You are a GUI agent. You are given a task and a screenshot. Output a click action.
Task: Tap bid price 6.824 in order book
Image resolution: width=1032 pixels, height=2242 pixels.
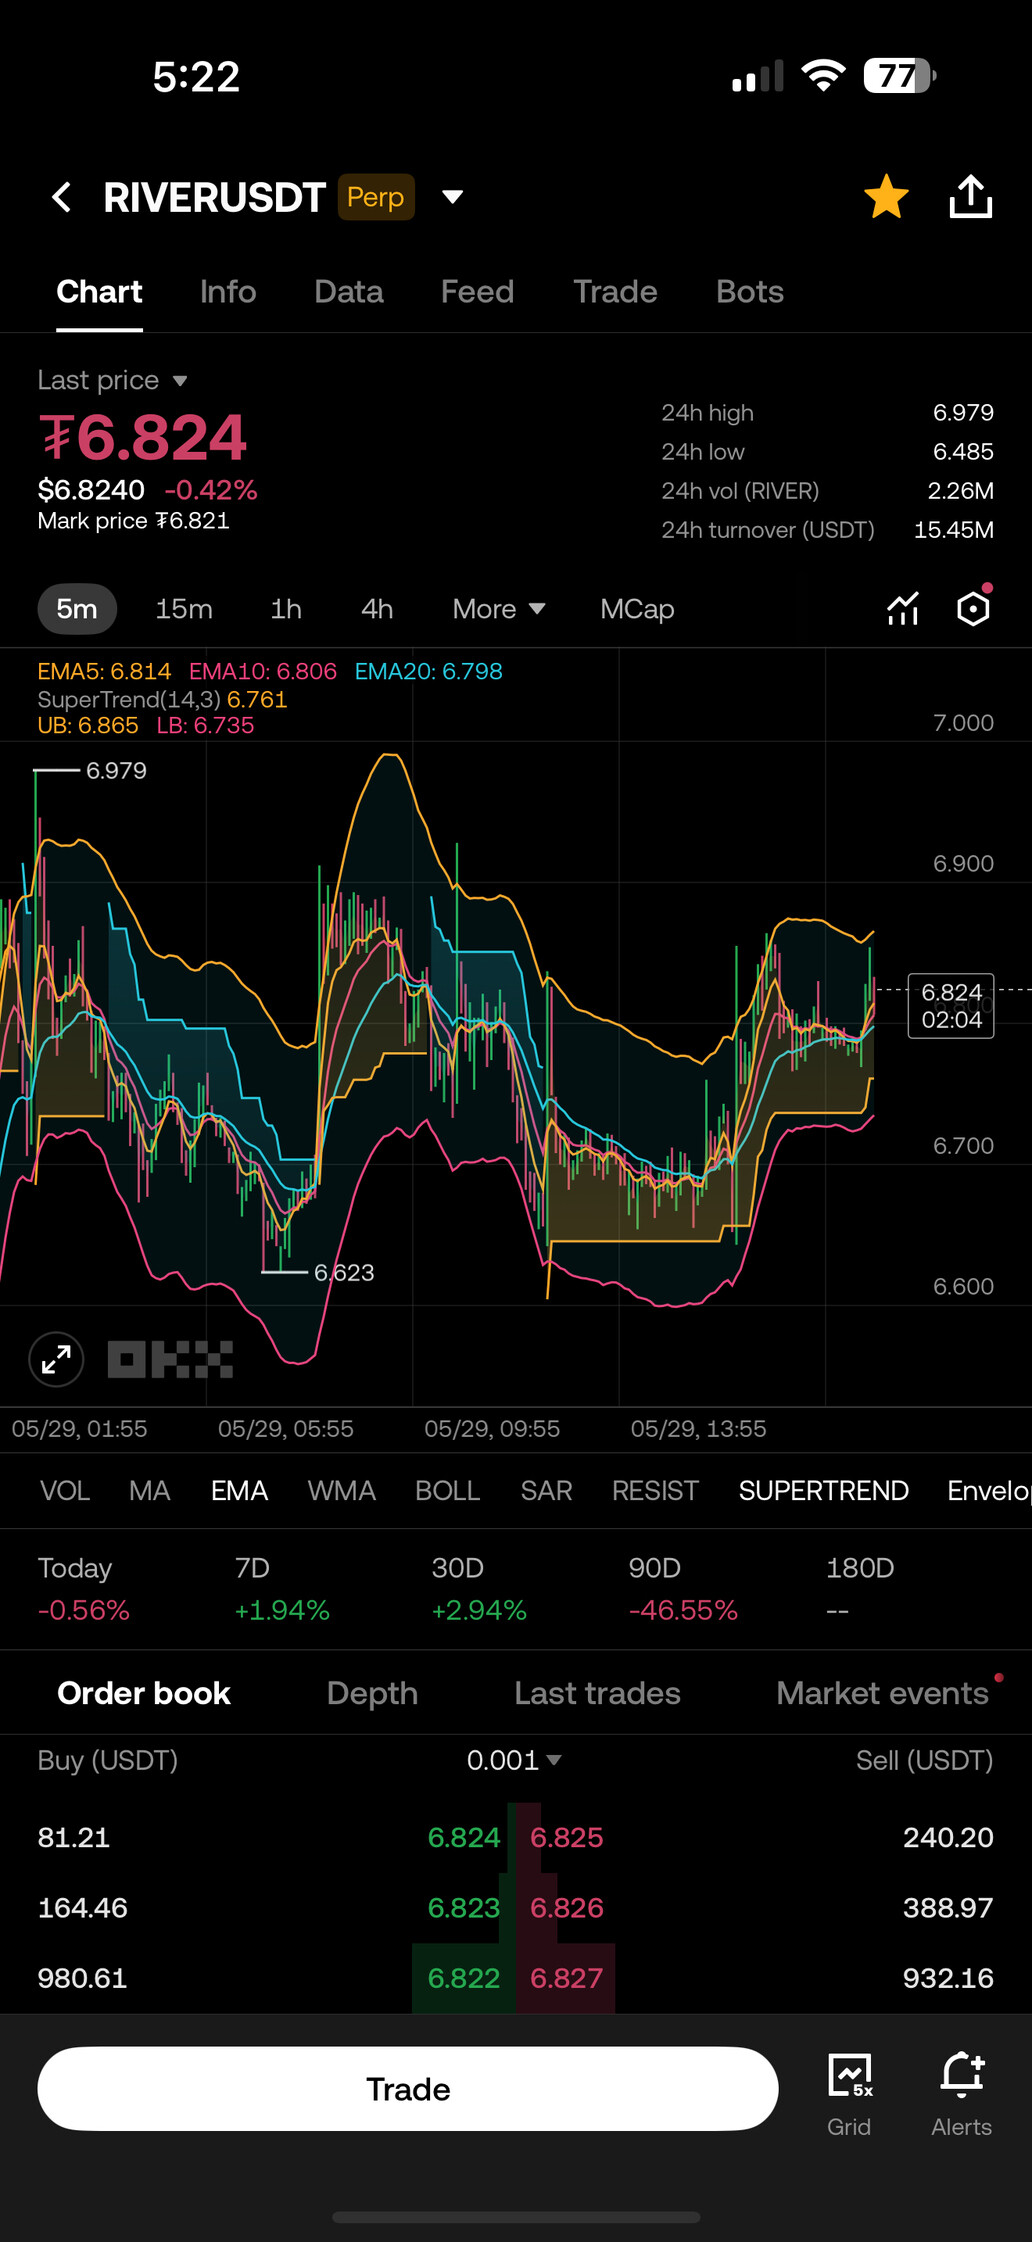[x=464, y=1837]
